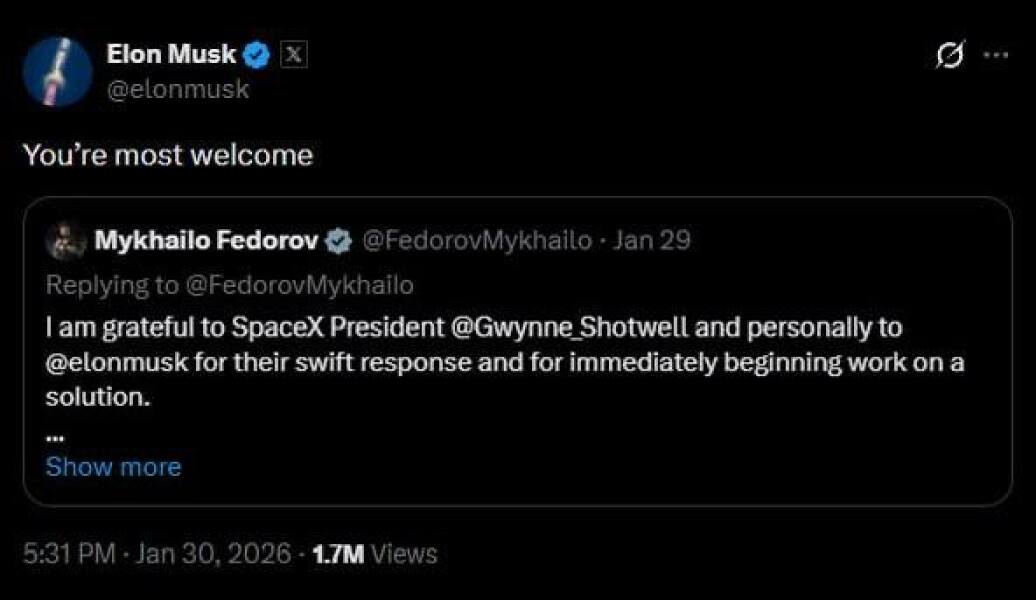This screenshot has width=1036, height=600.
Task: Click the gray @FedorovMykhailo handle beside Jan 29
Action: point(475,241)
